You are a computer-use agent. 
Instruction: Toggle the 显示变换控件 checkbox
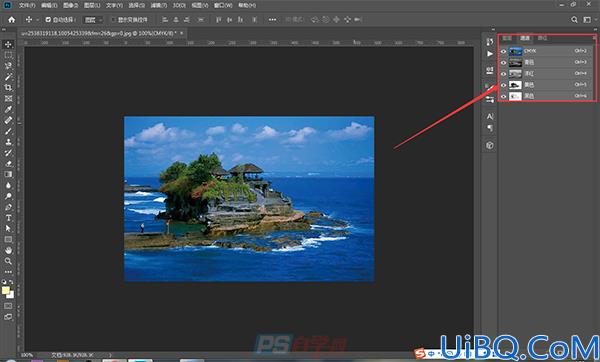(113, 20)
